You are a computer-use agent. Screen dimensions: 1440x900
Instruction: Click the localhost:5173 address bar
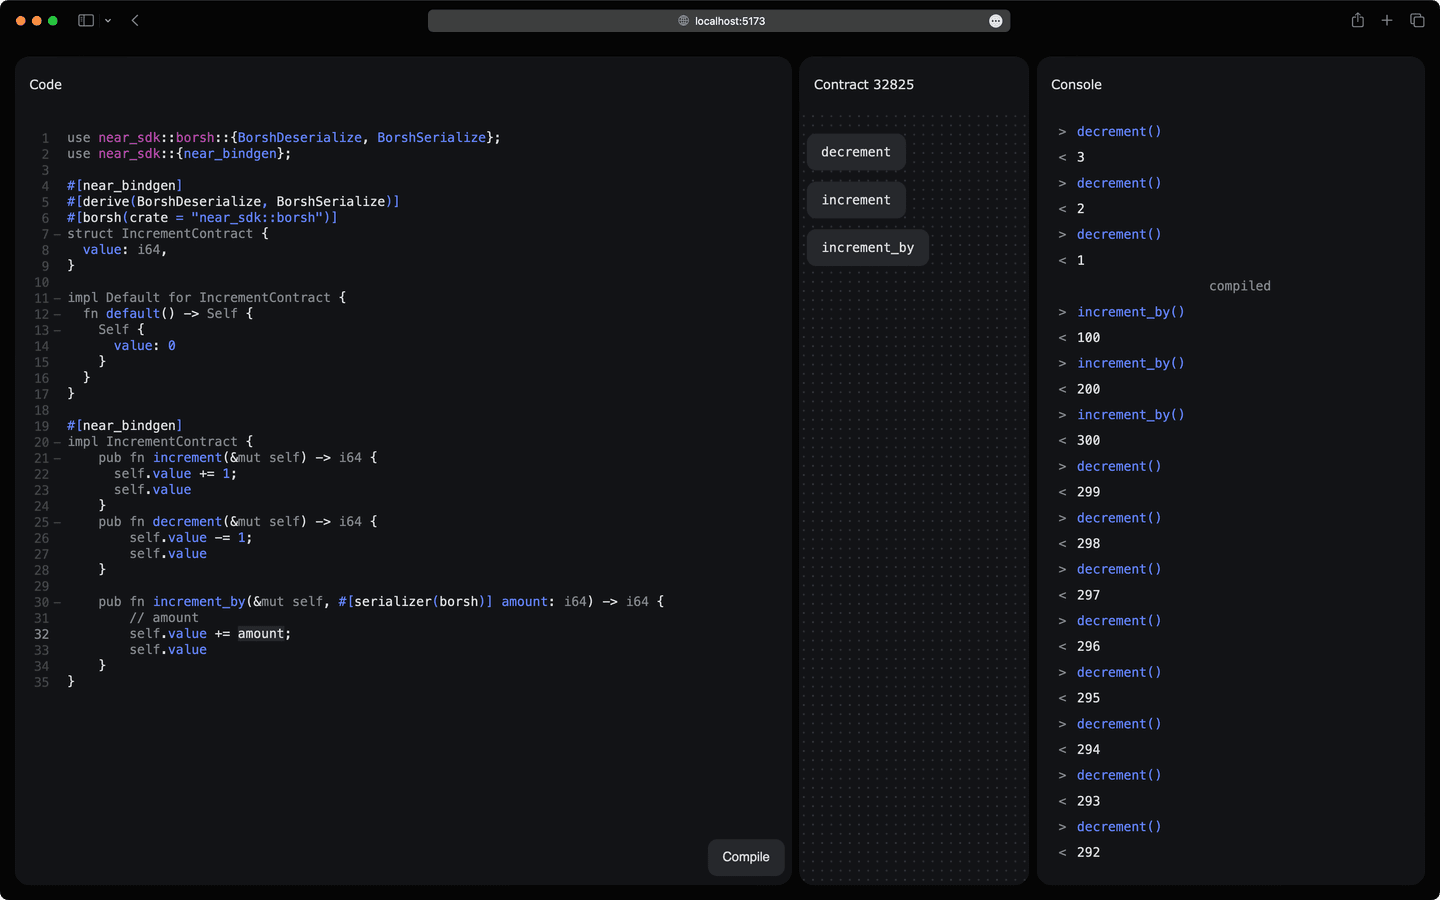click(x=719, y=21)
